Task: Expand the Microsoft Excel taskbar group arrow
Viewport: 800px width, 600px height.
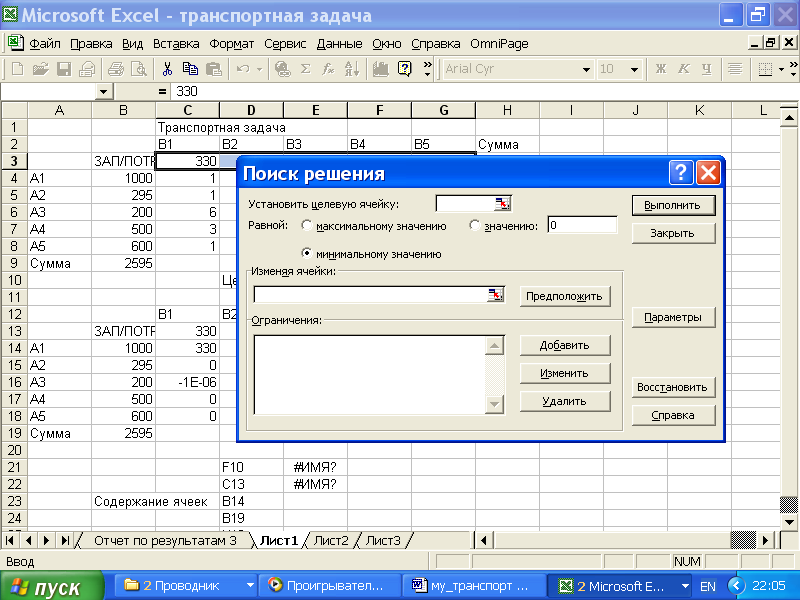Action: pos(685,586)
